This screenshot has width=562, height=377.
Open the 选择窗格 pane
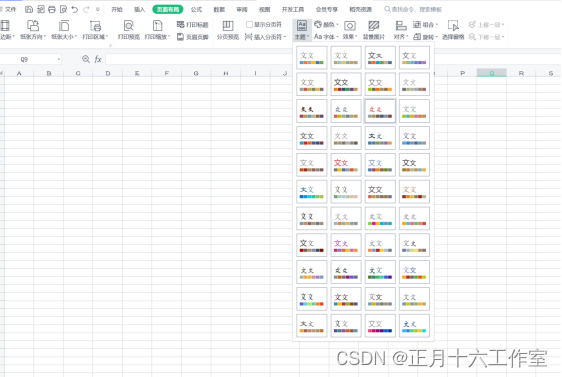click(453, 30)
